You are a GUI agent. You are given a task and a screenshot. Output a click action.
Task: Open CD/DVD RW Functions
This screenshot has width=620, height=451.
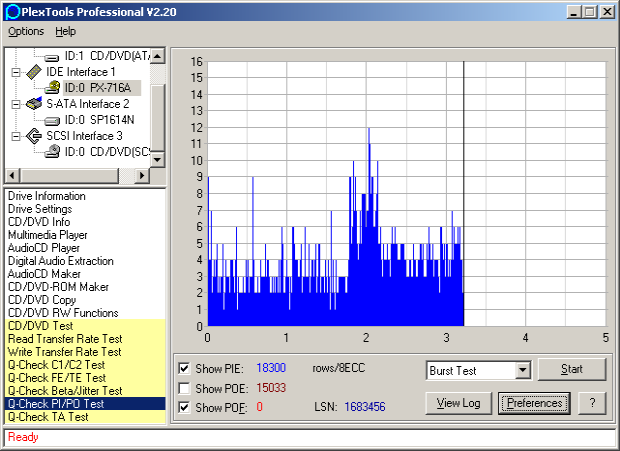click(x=63, y=313)
